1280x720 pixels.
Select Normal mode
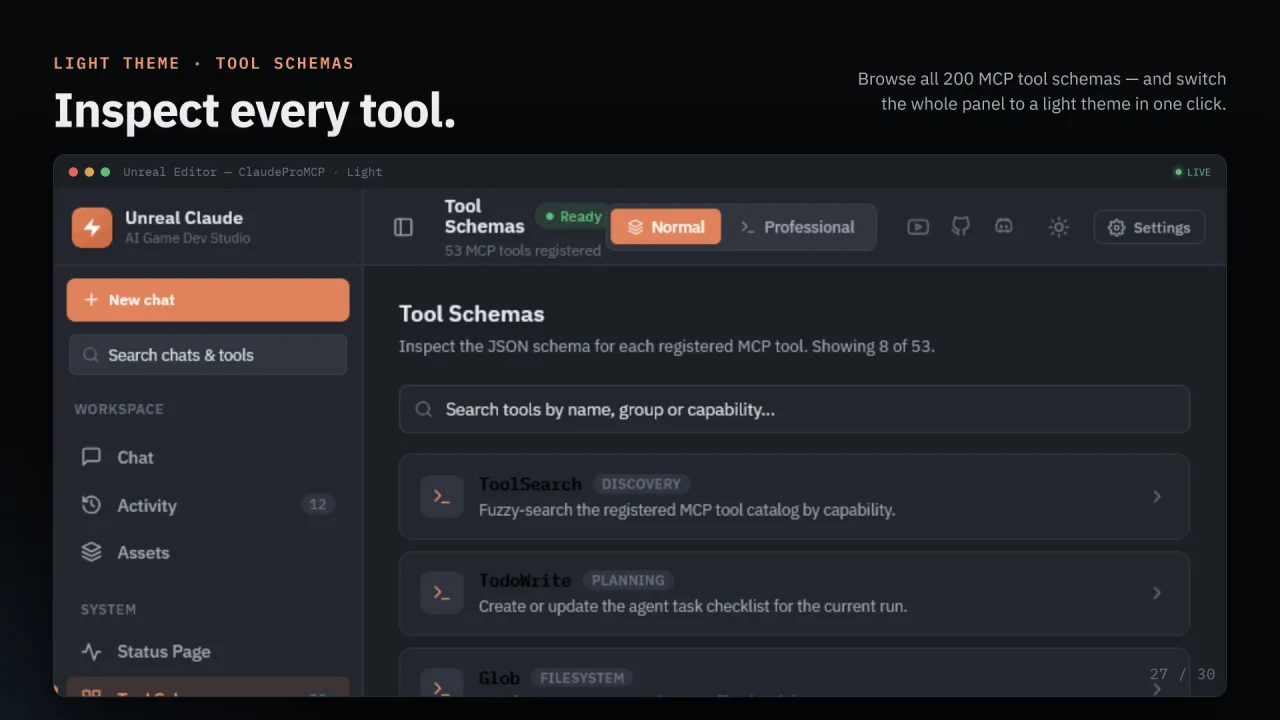[666, 227]
